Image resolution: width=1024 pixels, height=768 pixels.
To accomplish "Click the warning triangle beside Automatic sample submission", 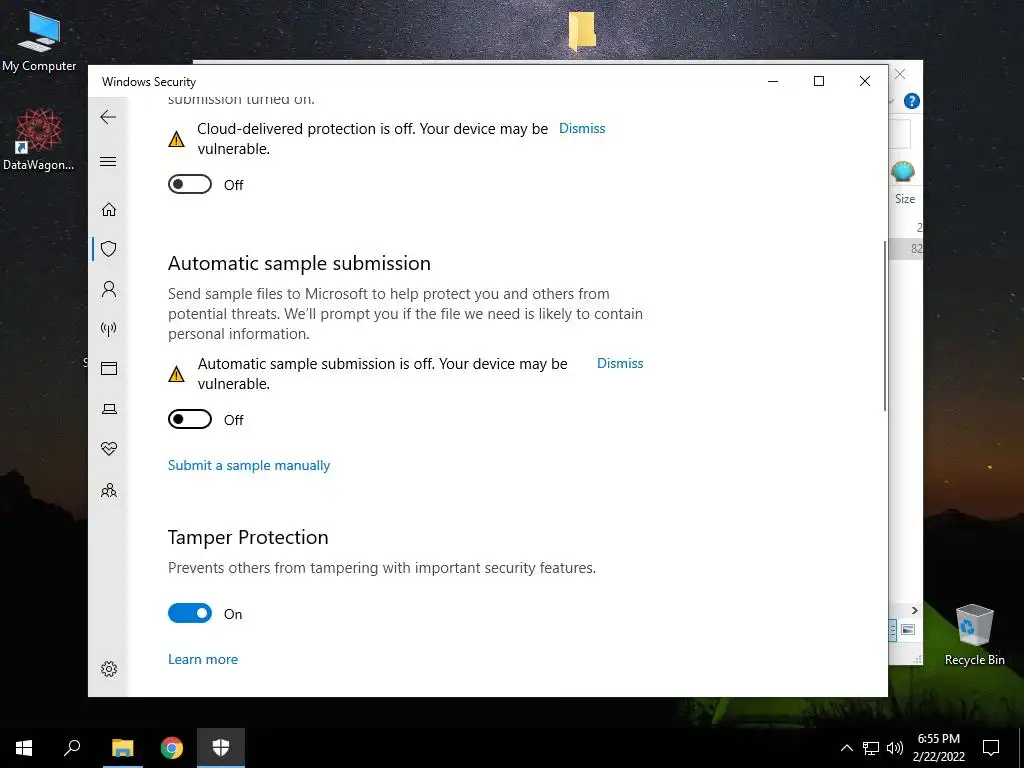I will pyautogui.click(x=176, y=374).
